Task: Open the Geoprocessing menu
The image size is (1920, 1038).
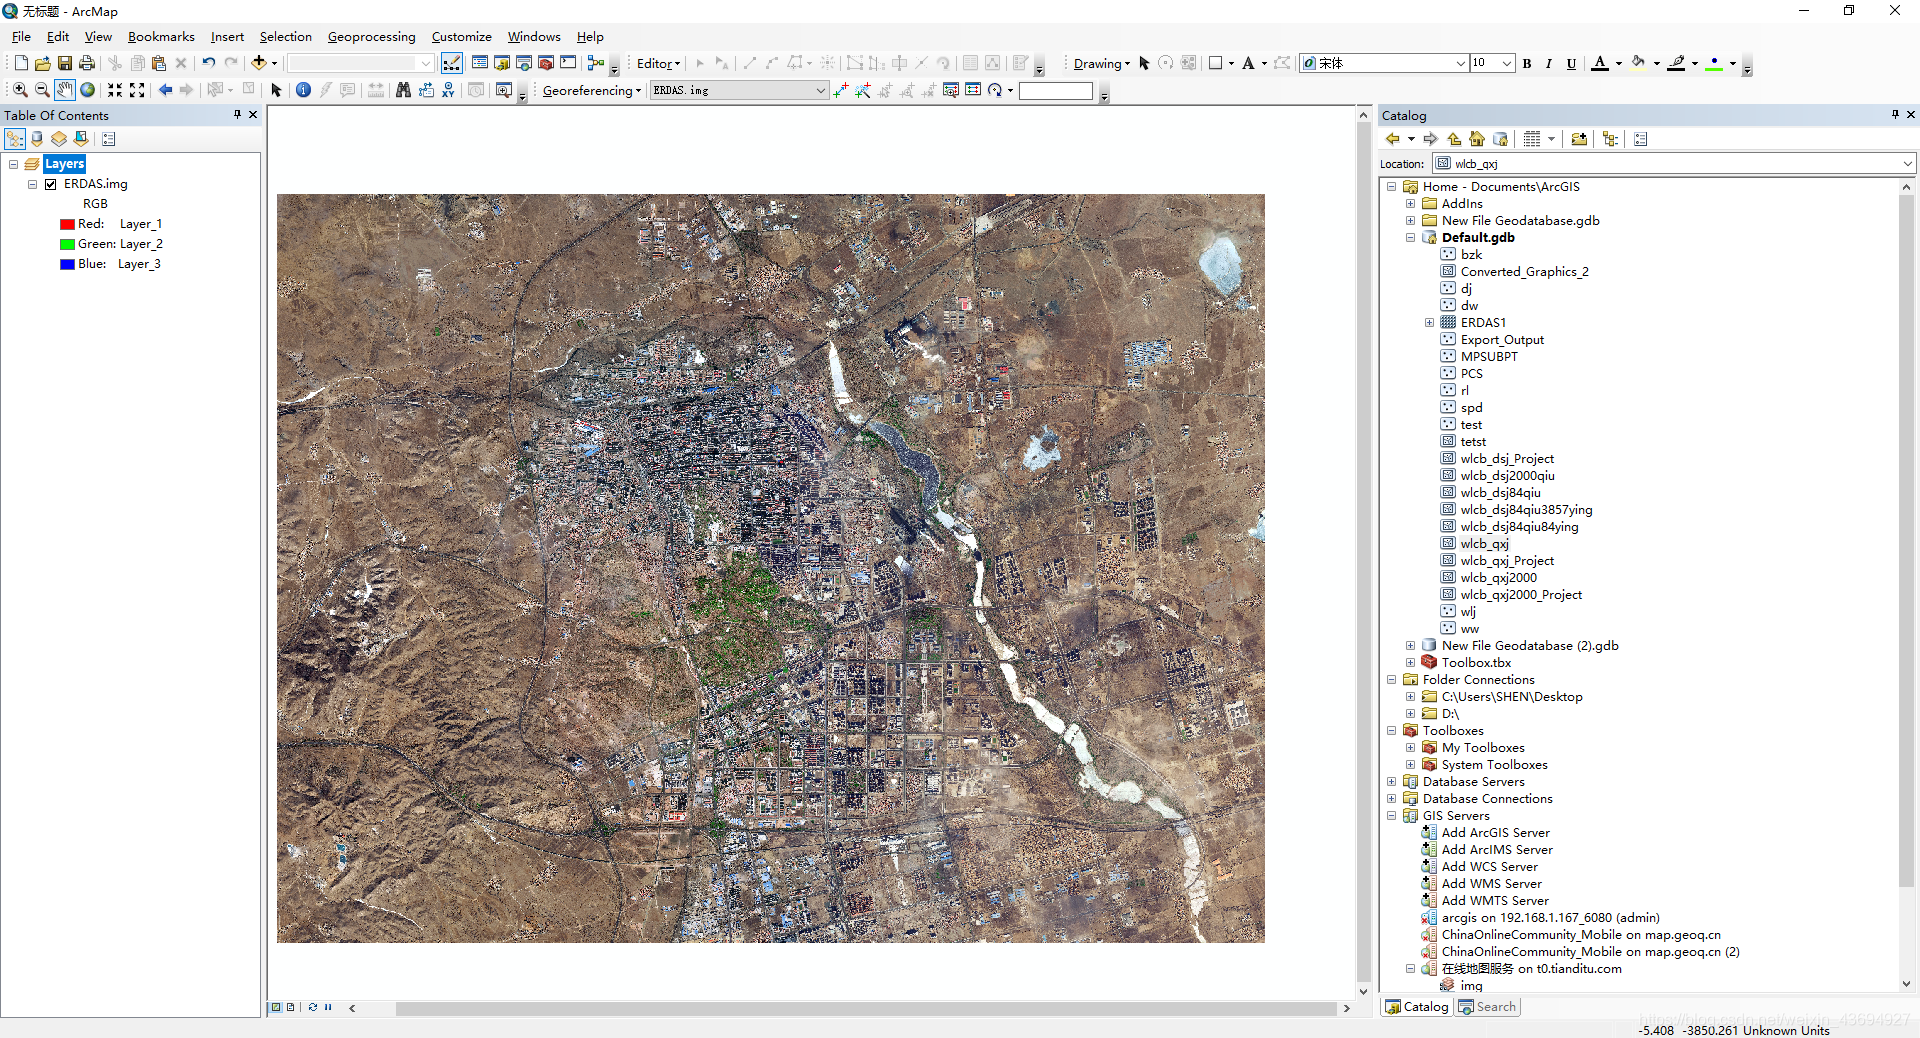Action: click(371, 37)
